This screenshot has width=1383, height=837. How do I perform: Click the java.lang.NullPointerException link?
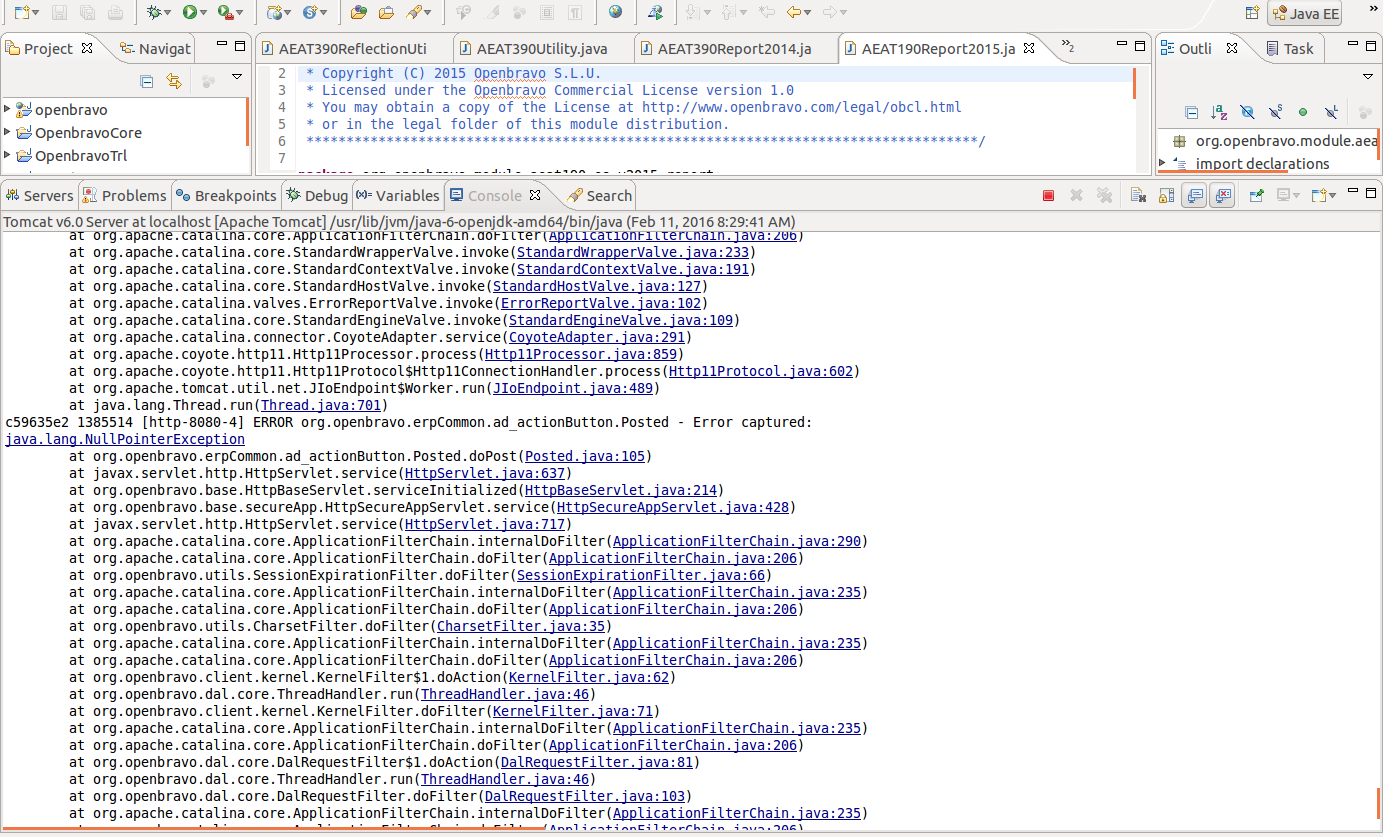(125, 439)
